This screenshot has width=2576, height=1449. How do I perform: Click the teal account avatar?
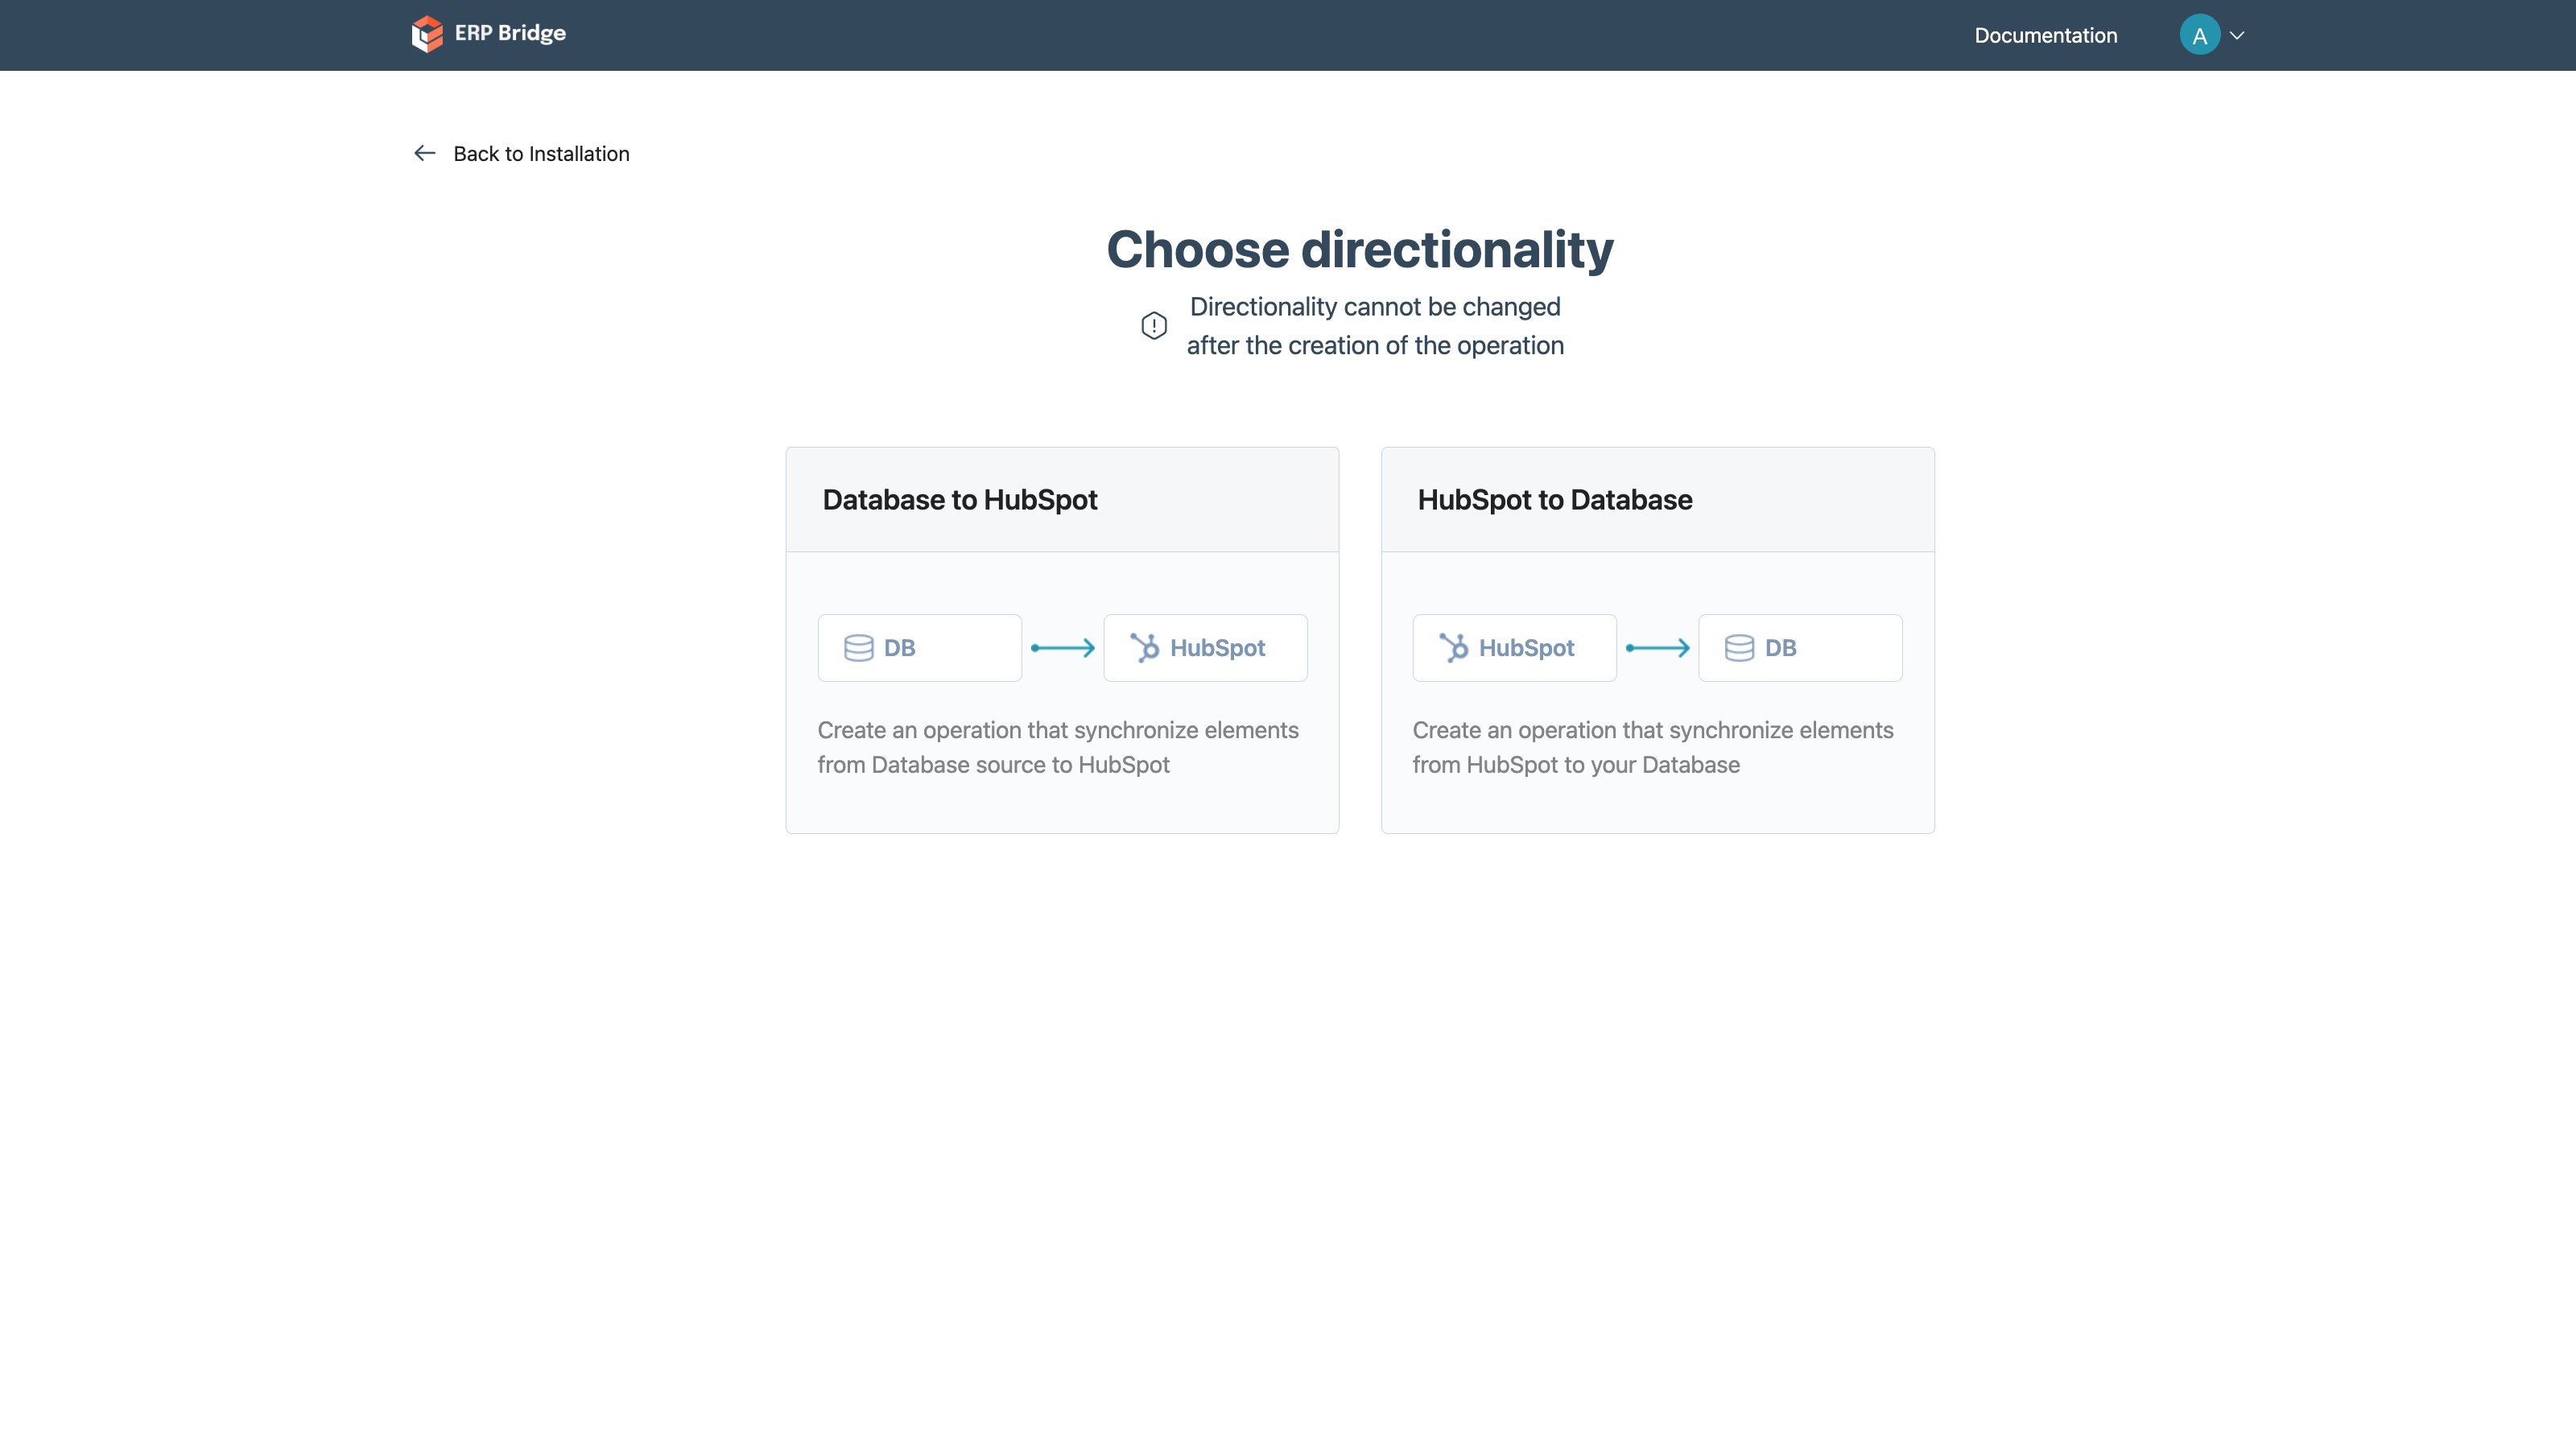(2199, 35)
